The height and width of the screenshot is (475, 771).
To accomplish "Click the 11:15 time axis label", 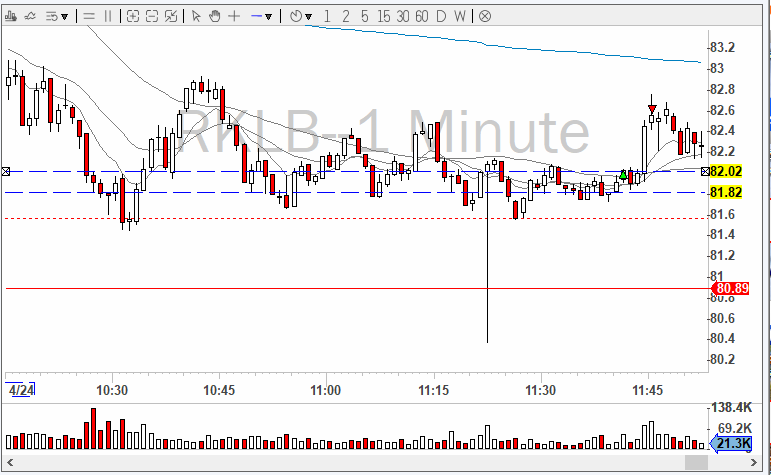I will coord(433,390).
